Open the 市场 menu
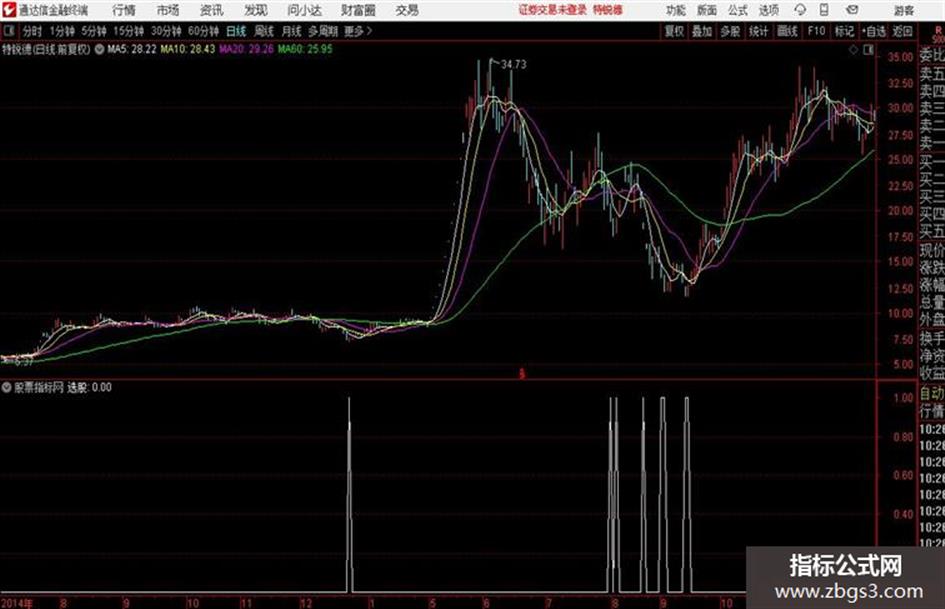This screenshot has height=609, width=945. (x=168, y=10)
